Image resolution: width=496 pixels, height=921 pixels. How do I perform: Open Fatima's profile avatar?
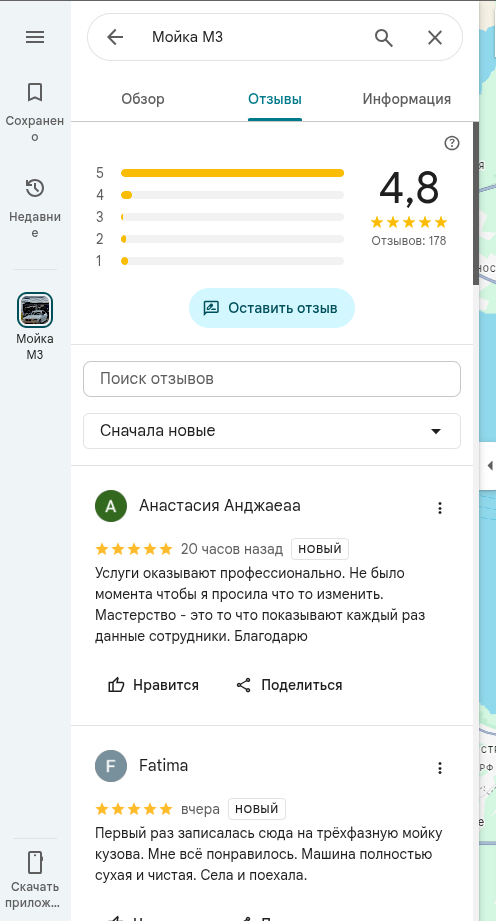click(x=111, y=766)
